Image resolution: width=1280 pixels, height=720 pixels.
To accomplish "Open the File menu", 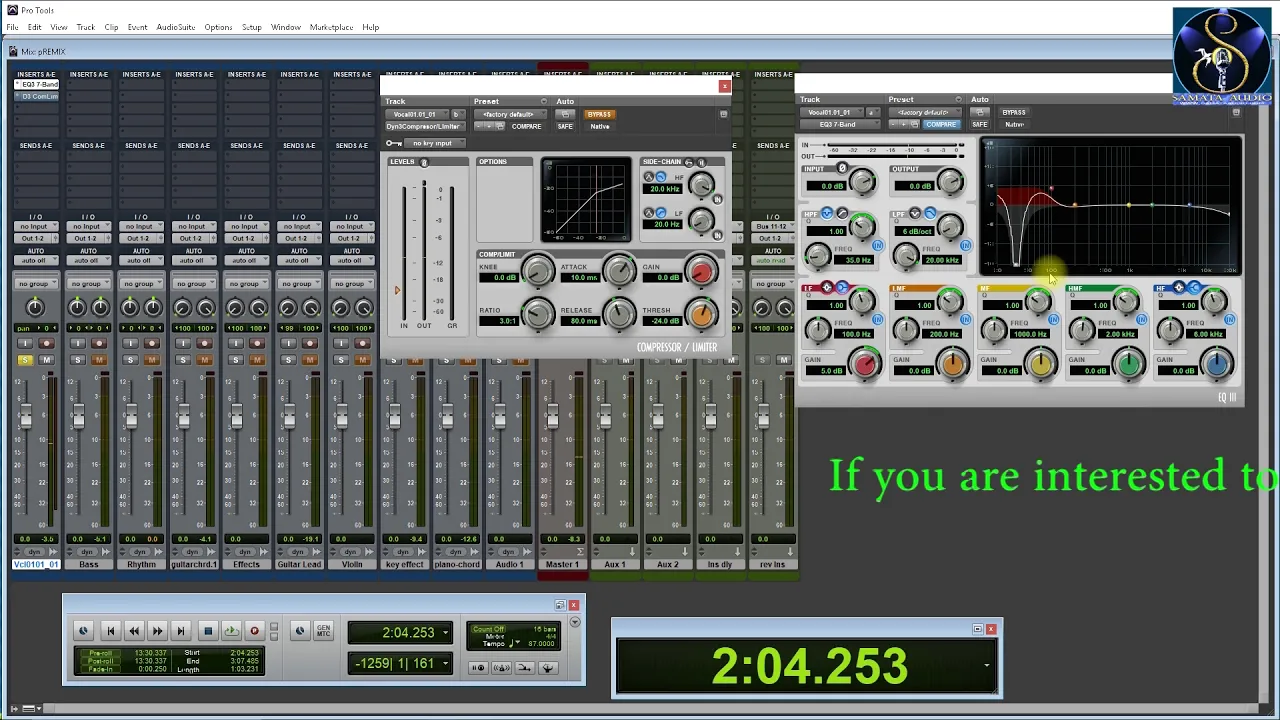I will [x=12, y=27].
